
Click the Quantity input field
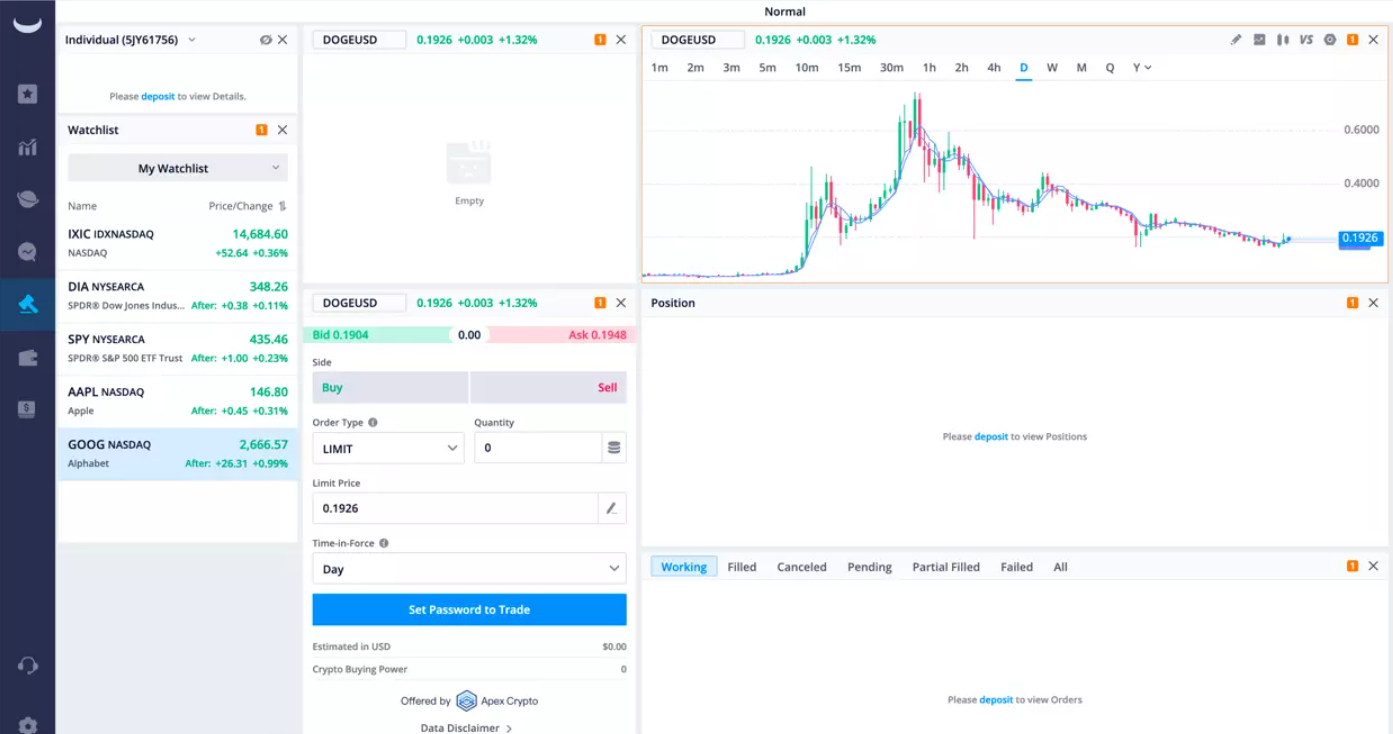[x=538, y=448]
